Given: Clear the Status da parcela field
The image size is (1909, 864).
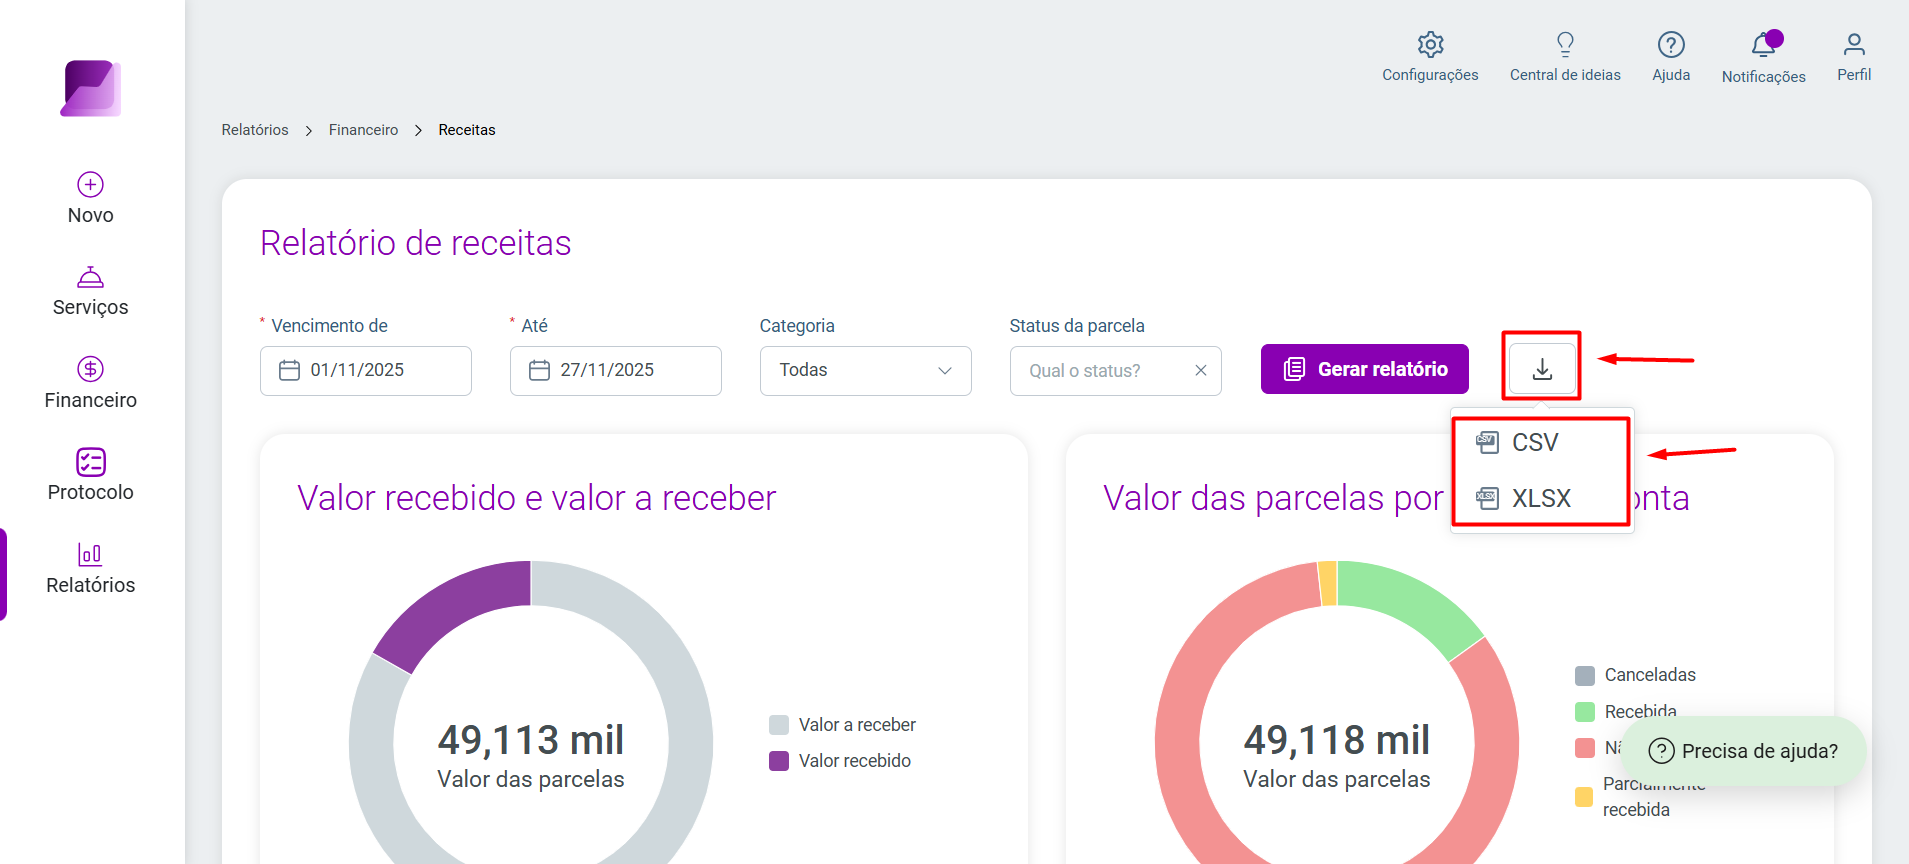Looking at the screenshot, I should point(1201,370).
